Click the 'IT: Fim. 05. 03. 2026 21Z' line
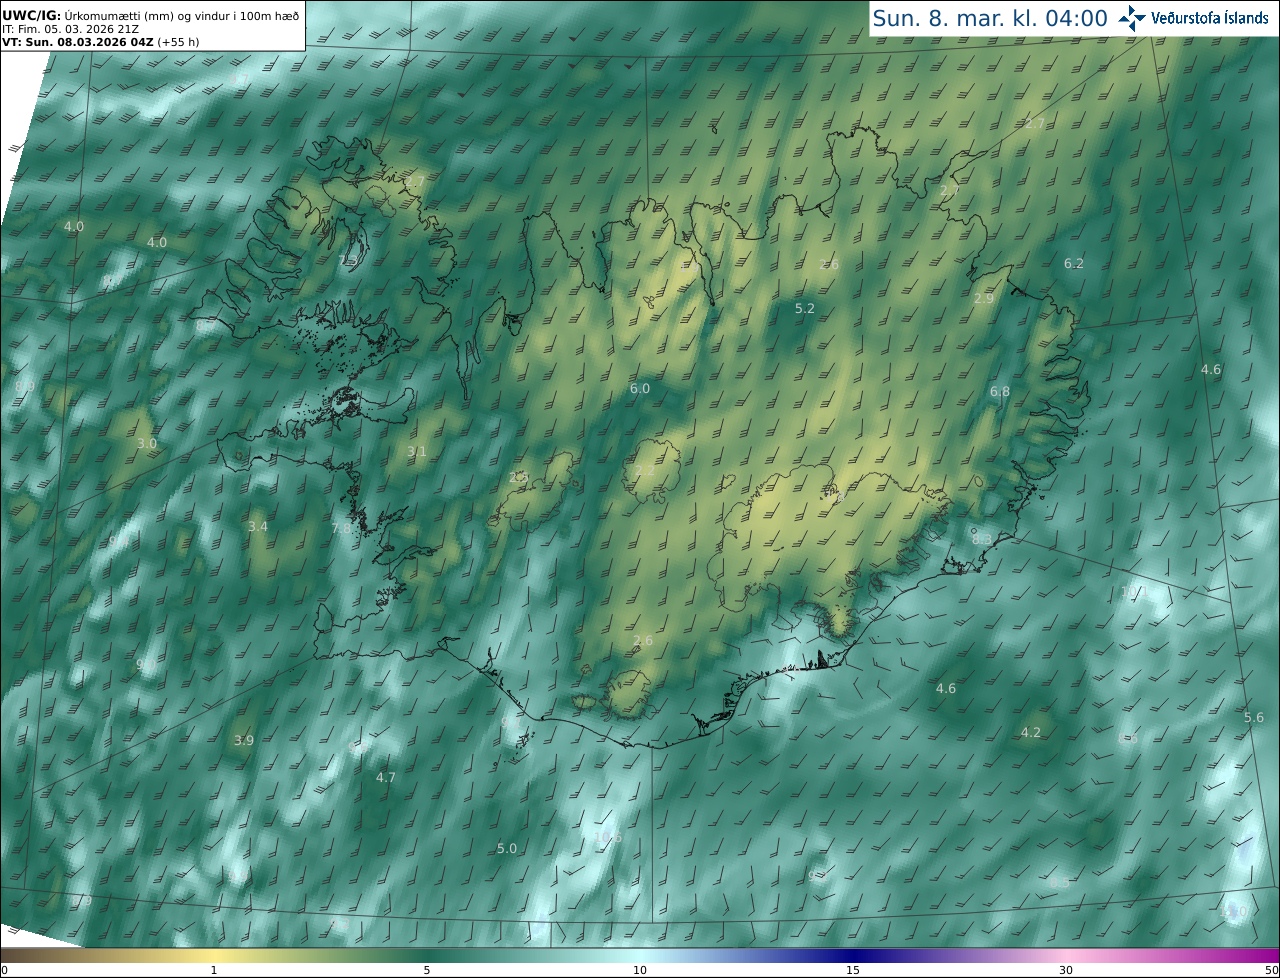 70,29
